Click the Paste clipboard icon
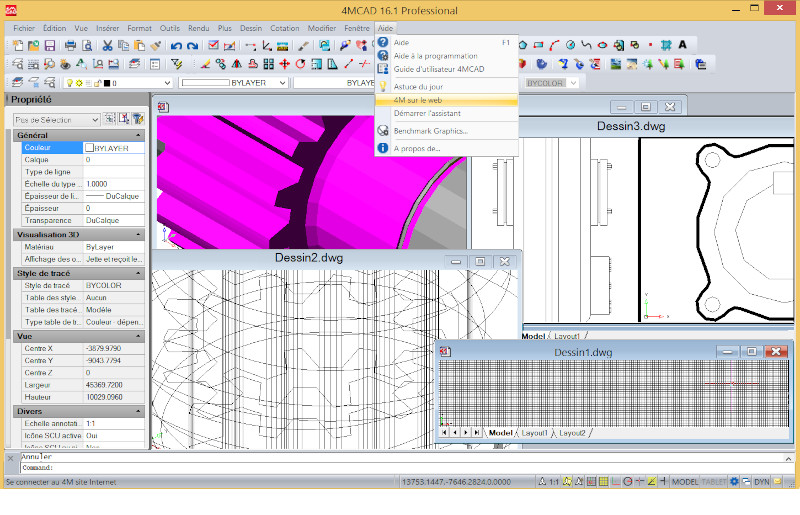Screen dimensions: 800x515 [x=139, y=46]
